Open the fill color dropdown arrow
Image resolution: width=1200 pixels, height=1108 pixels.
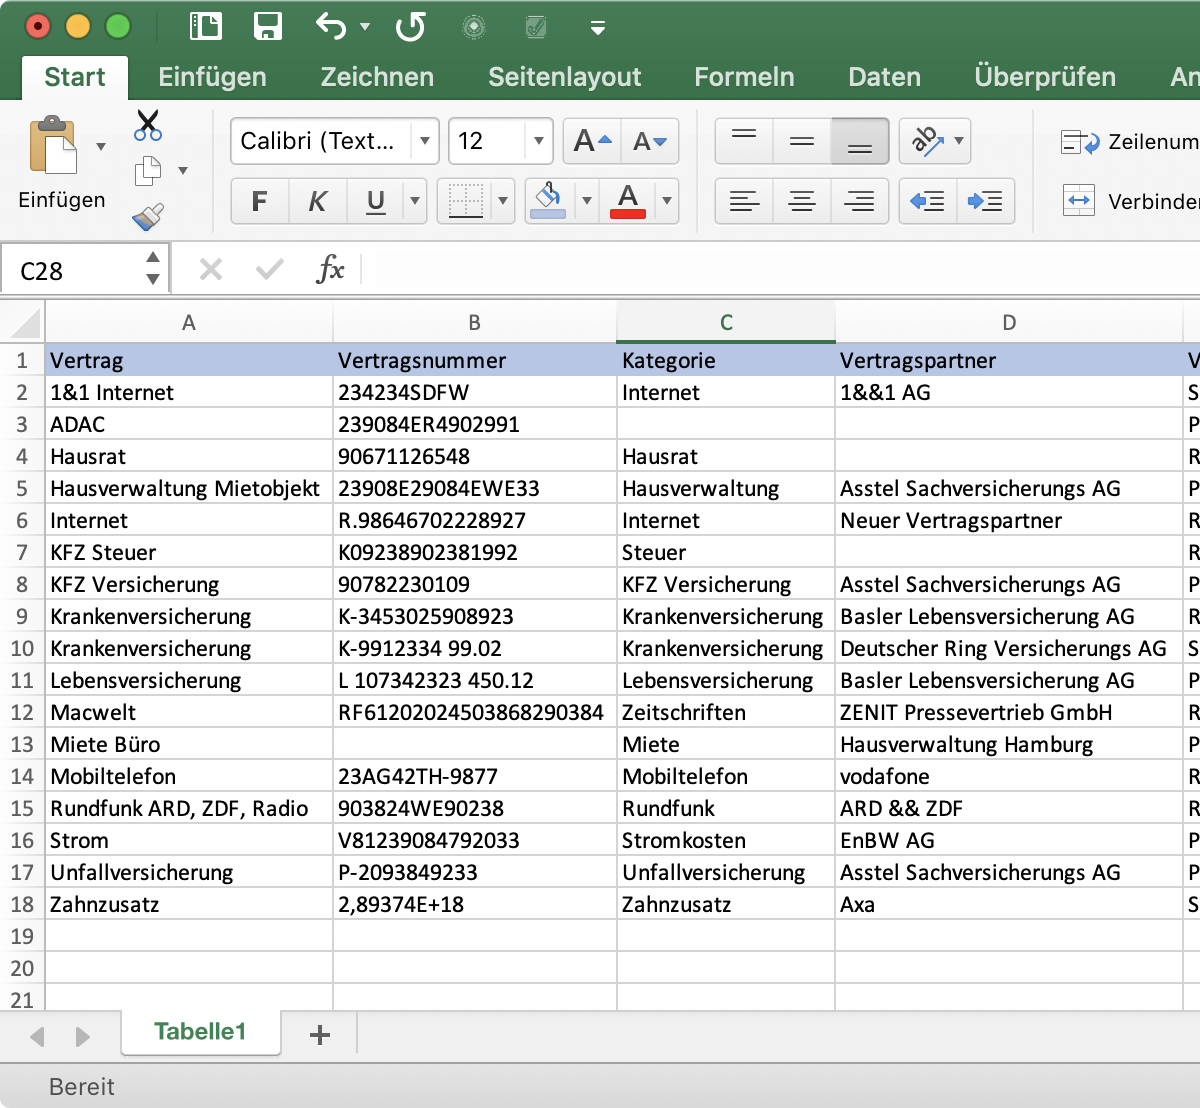click(587, 201)
